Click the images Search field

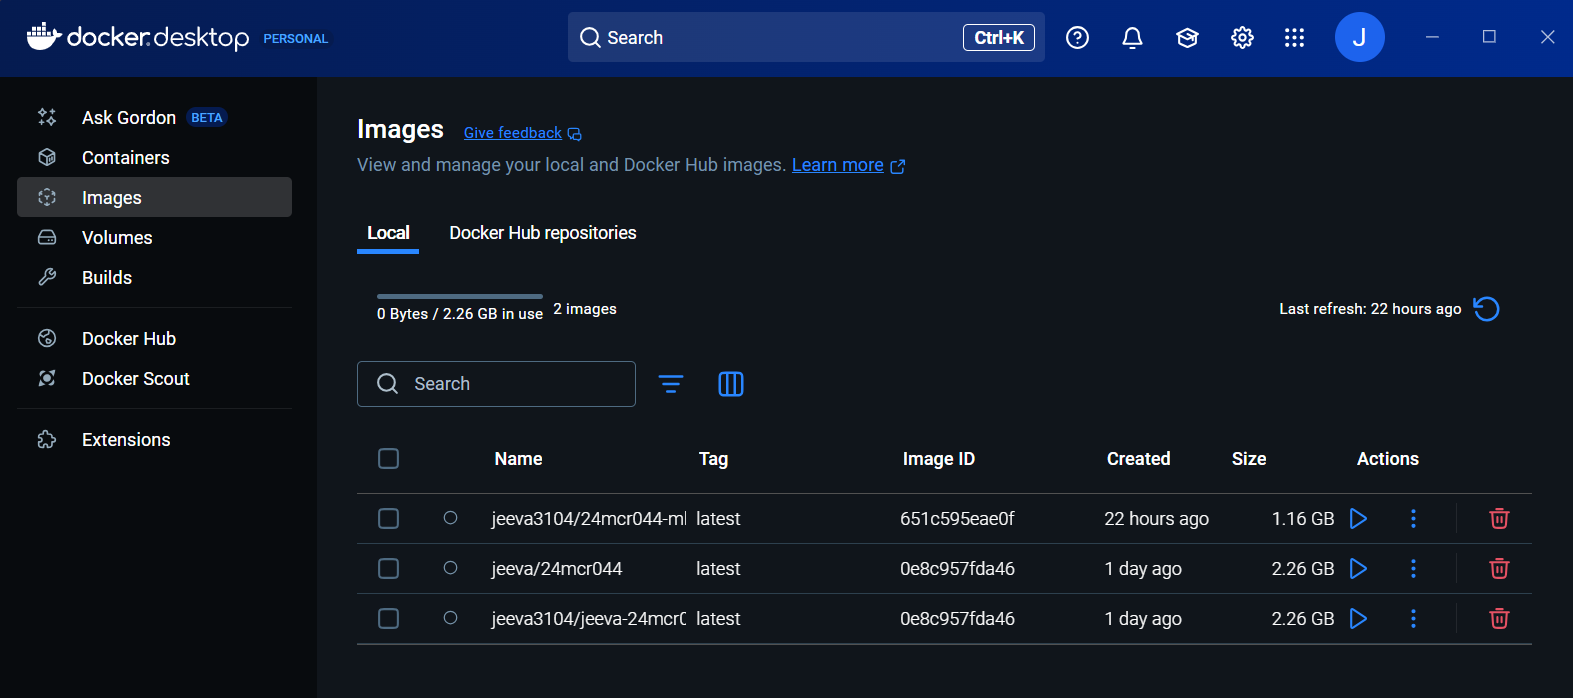tap(496, 384)
